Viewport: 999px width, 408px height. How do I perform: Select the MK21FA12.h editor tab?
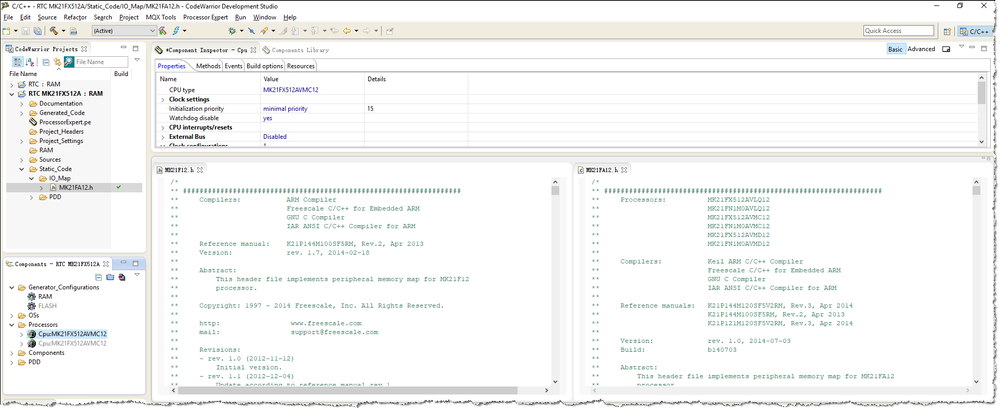603,170
